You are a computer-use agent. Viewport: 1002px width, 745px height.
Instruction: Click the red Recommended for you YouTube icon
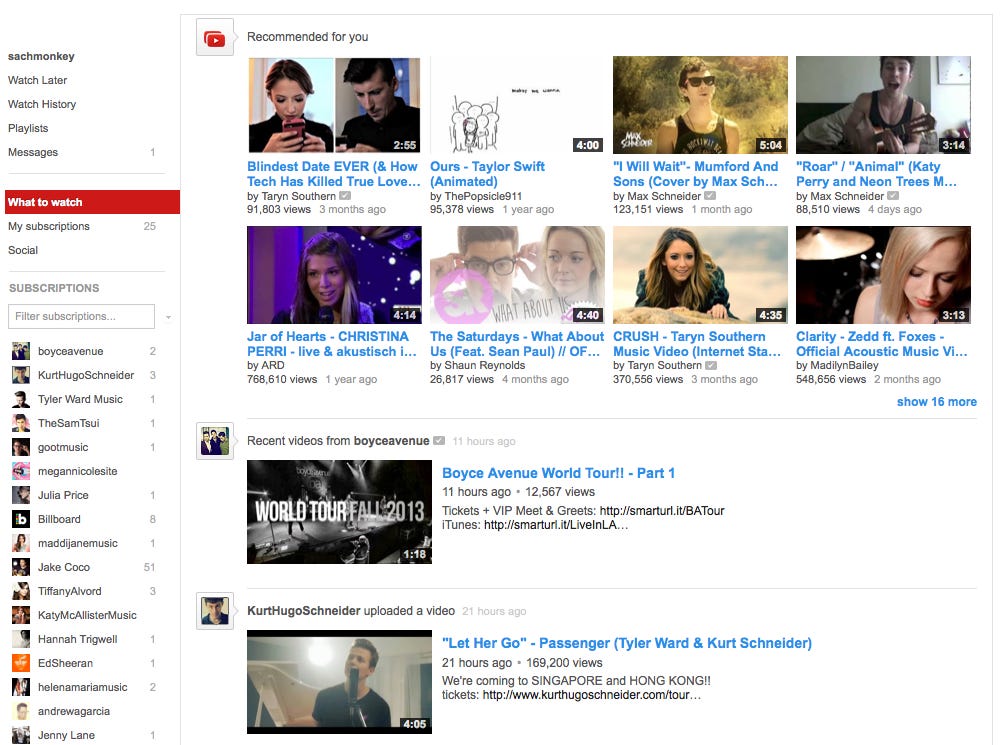pyautogui.click(x=215, y=38)
